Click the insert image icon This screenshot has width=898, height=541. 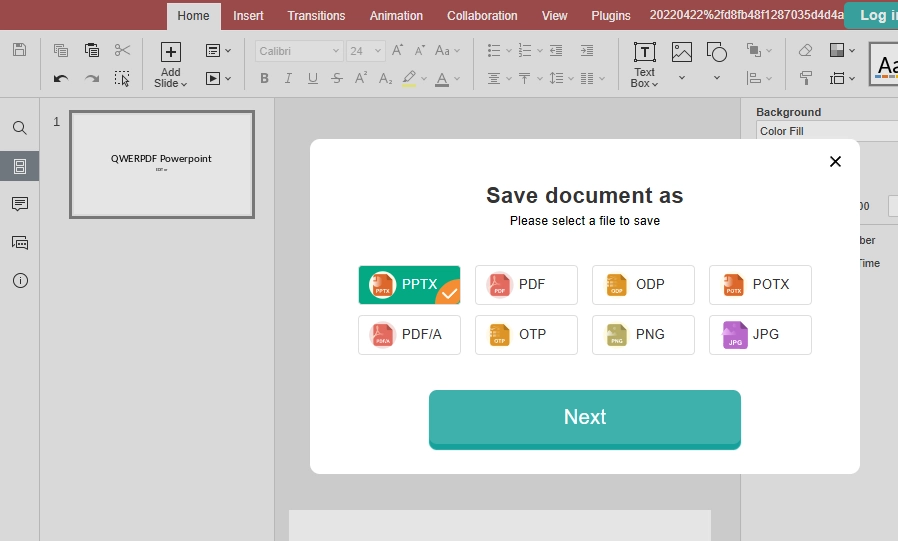pos(682,52)
